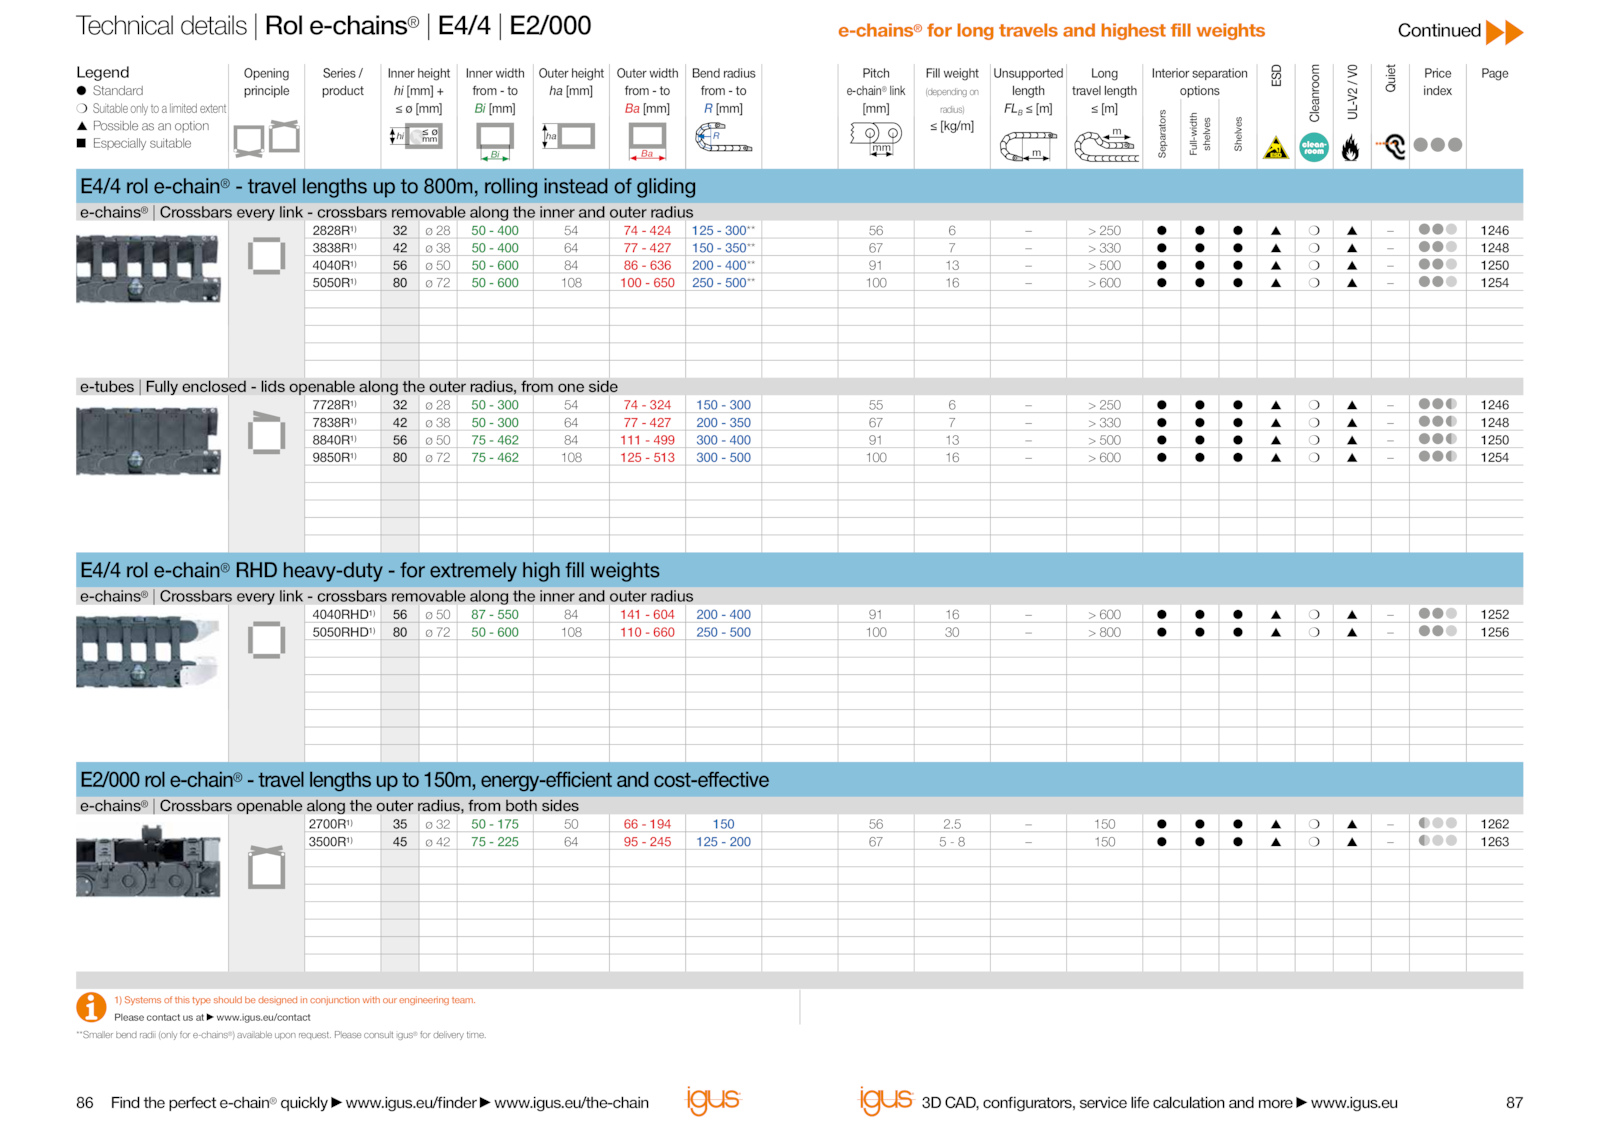Viewport: 1600px width, 1131px height.
Task: Click the Standard filled circle legend symbol
Action: 82,91
